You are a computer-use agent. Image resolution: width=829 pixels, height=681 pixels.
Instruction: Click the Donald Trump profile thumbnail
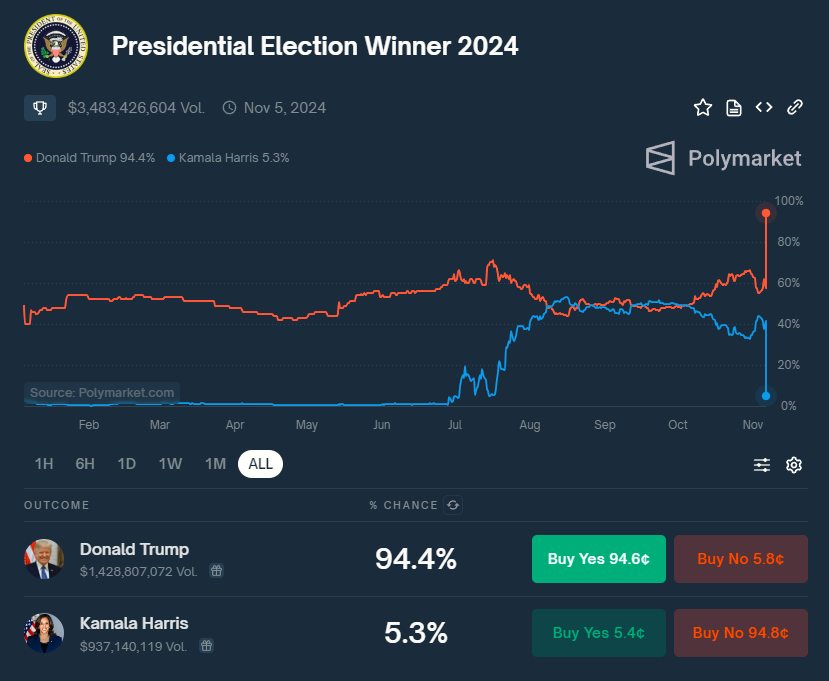pyautogui.click(x=44, y=559)
